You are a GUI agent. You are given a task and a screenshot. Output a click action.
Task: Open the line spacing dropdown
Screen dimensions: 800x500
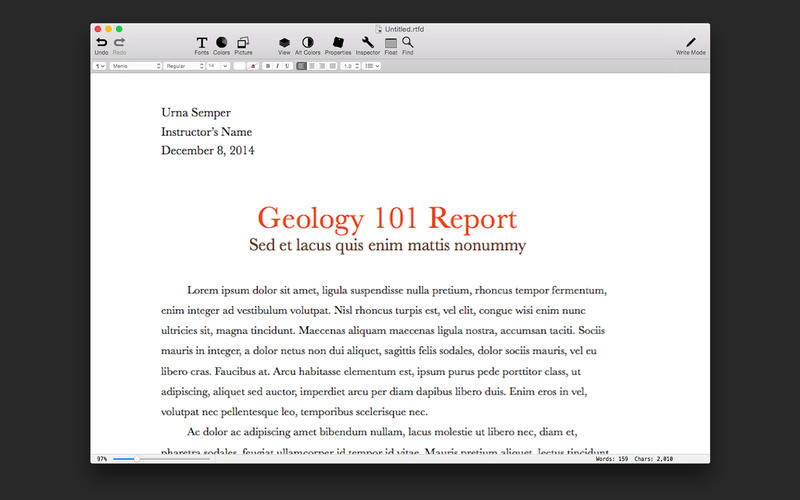point(350,66)
